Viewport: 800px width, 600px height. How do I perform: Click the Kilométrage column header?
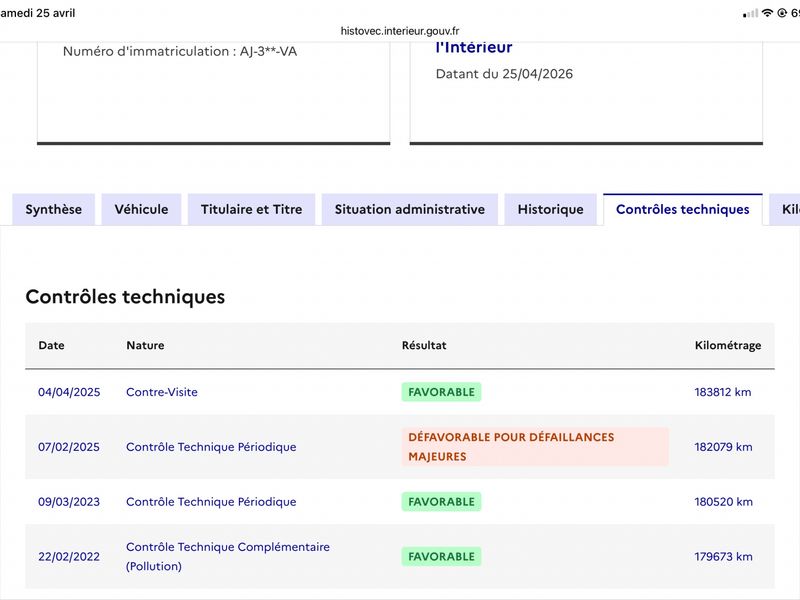coord(727,345)
